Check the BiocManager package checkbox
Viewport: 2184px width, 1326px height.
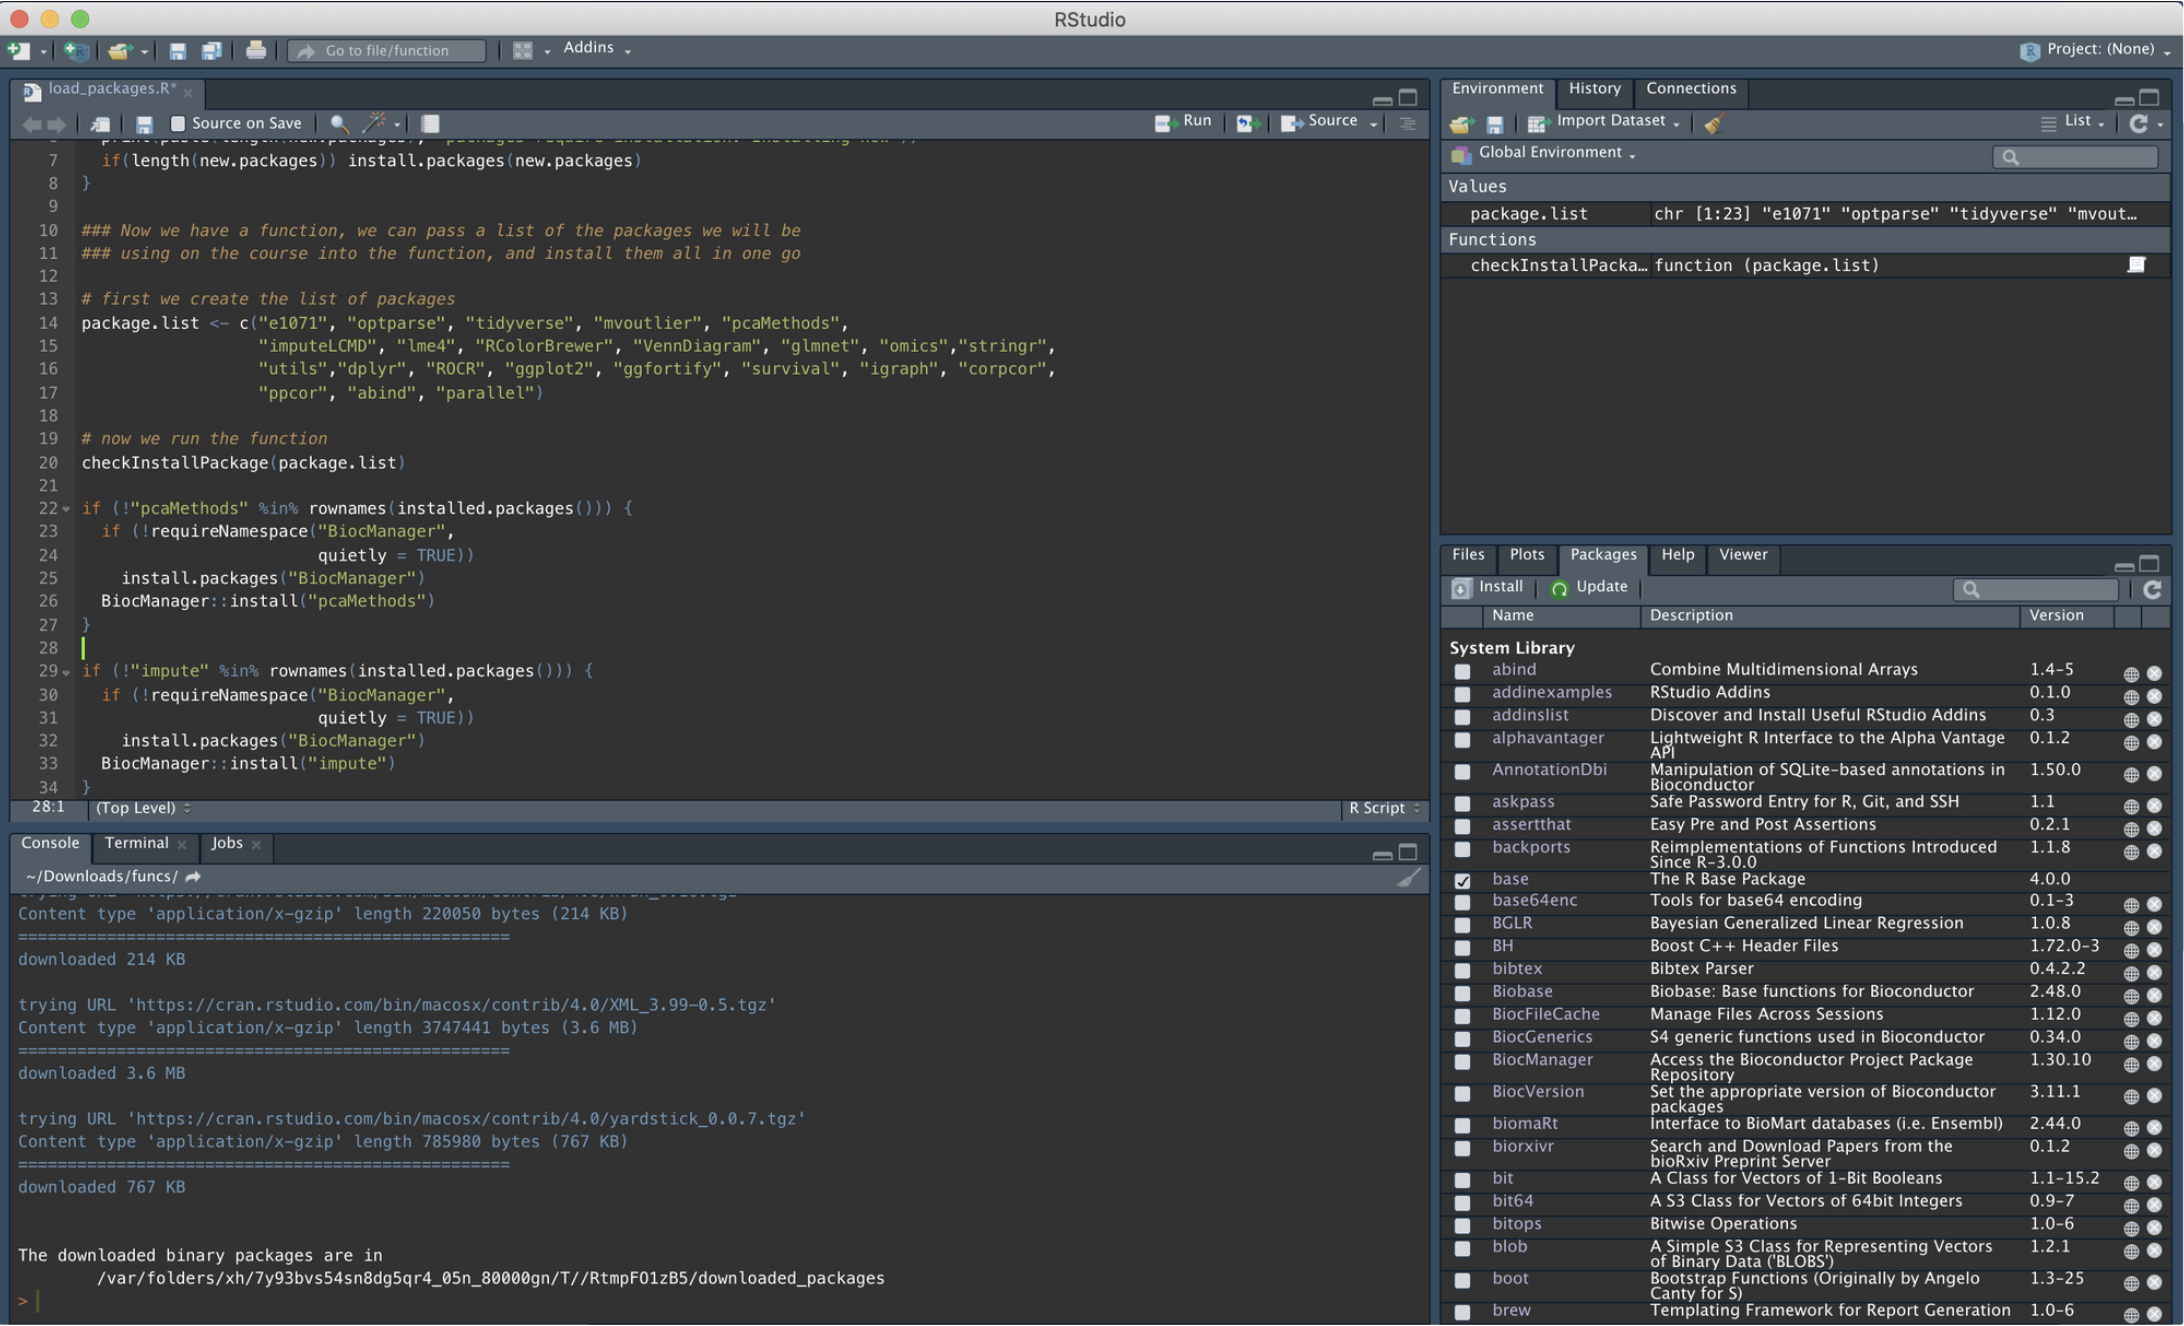(x=1462, y=1063)
